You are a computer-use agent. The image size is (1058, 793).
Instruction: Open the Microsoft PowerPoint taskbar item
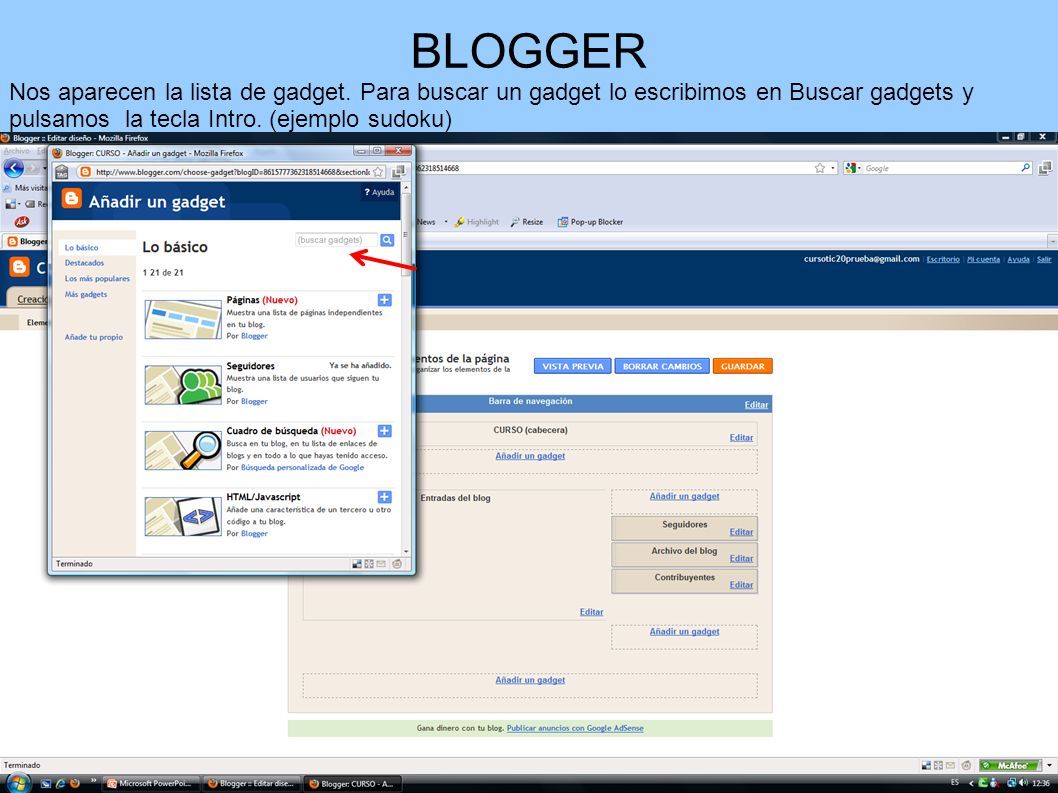tap(152, 784)
